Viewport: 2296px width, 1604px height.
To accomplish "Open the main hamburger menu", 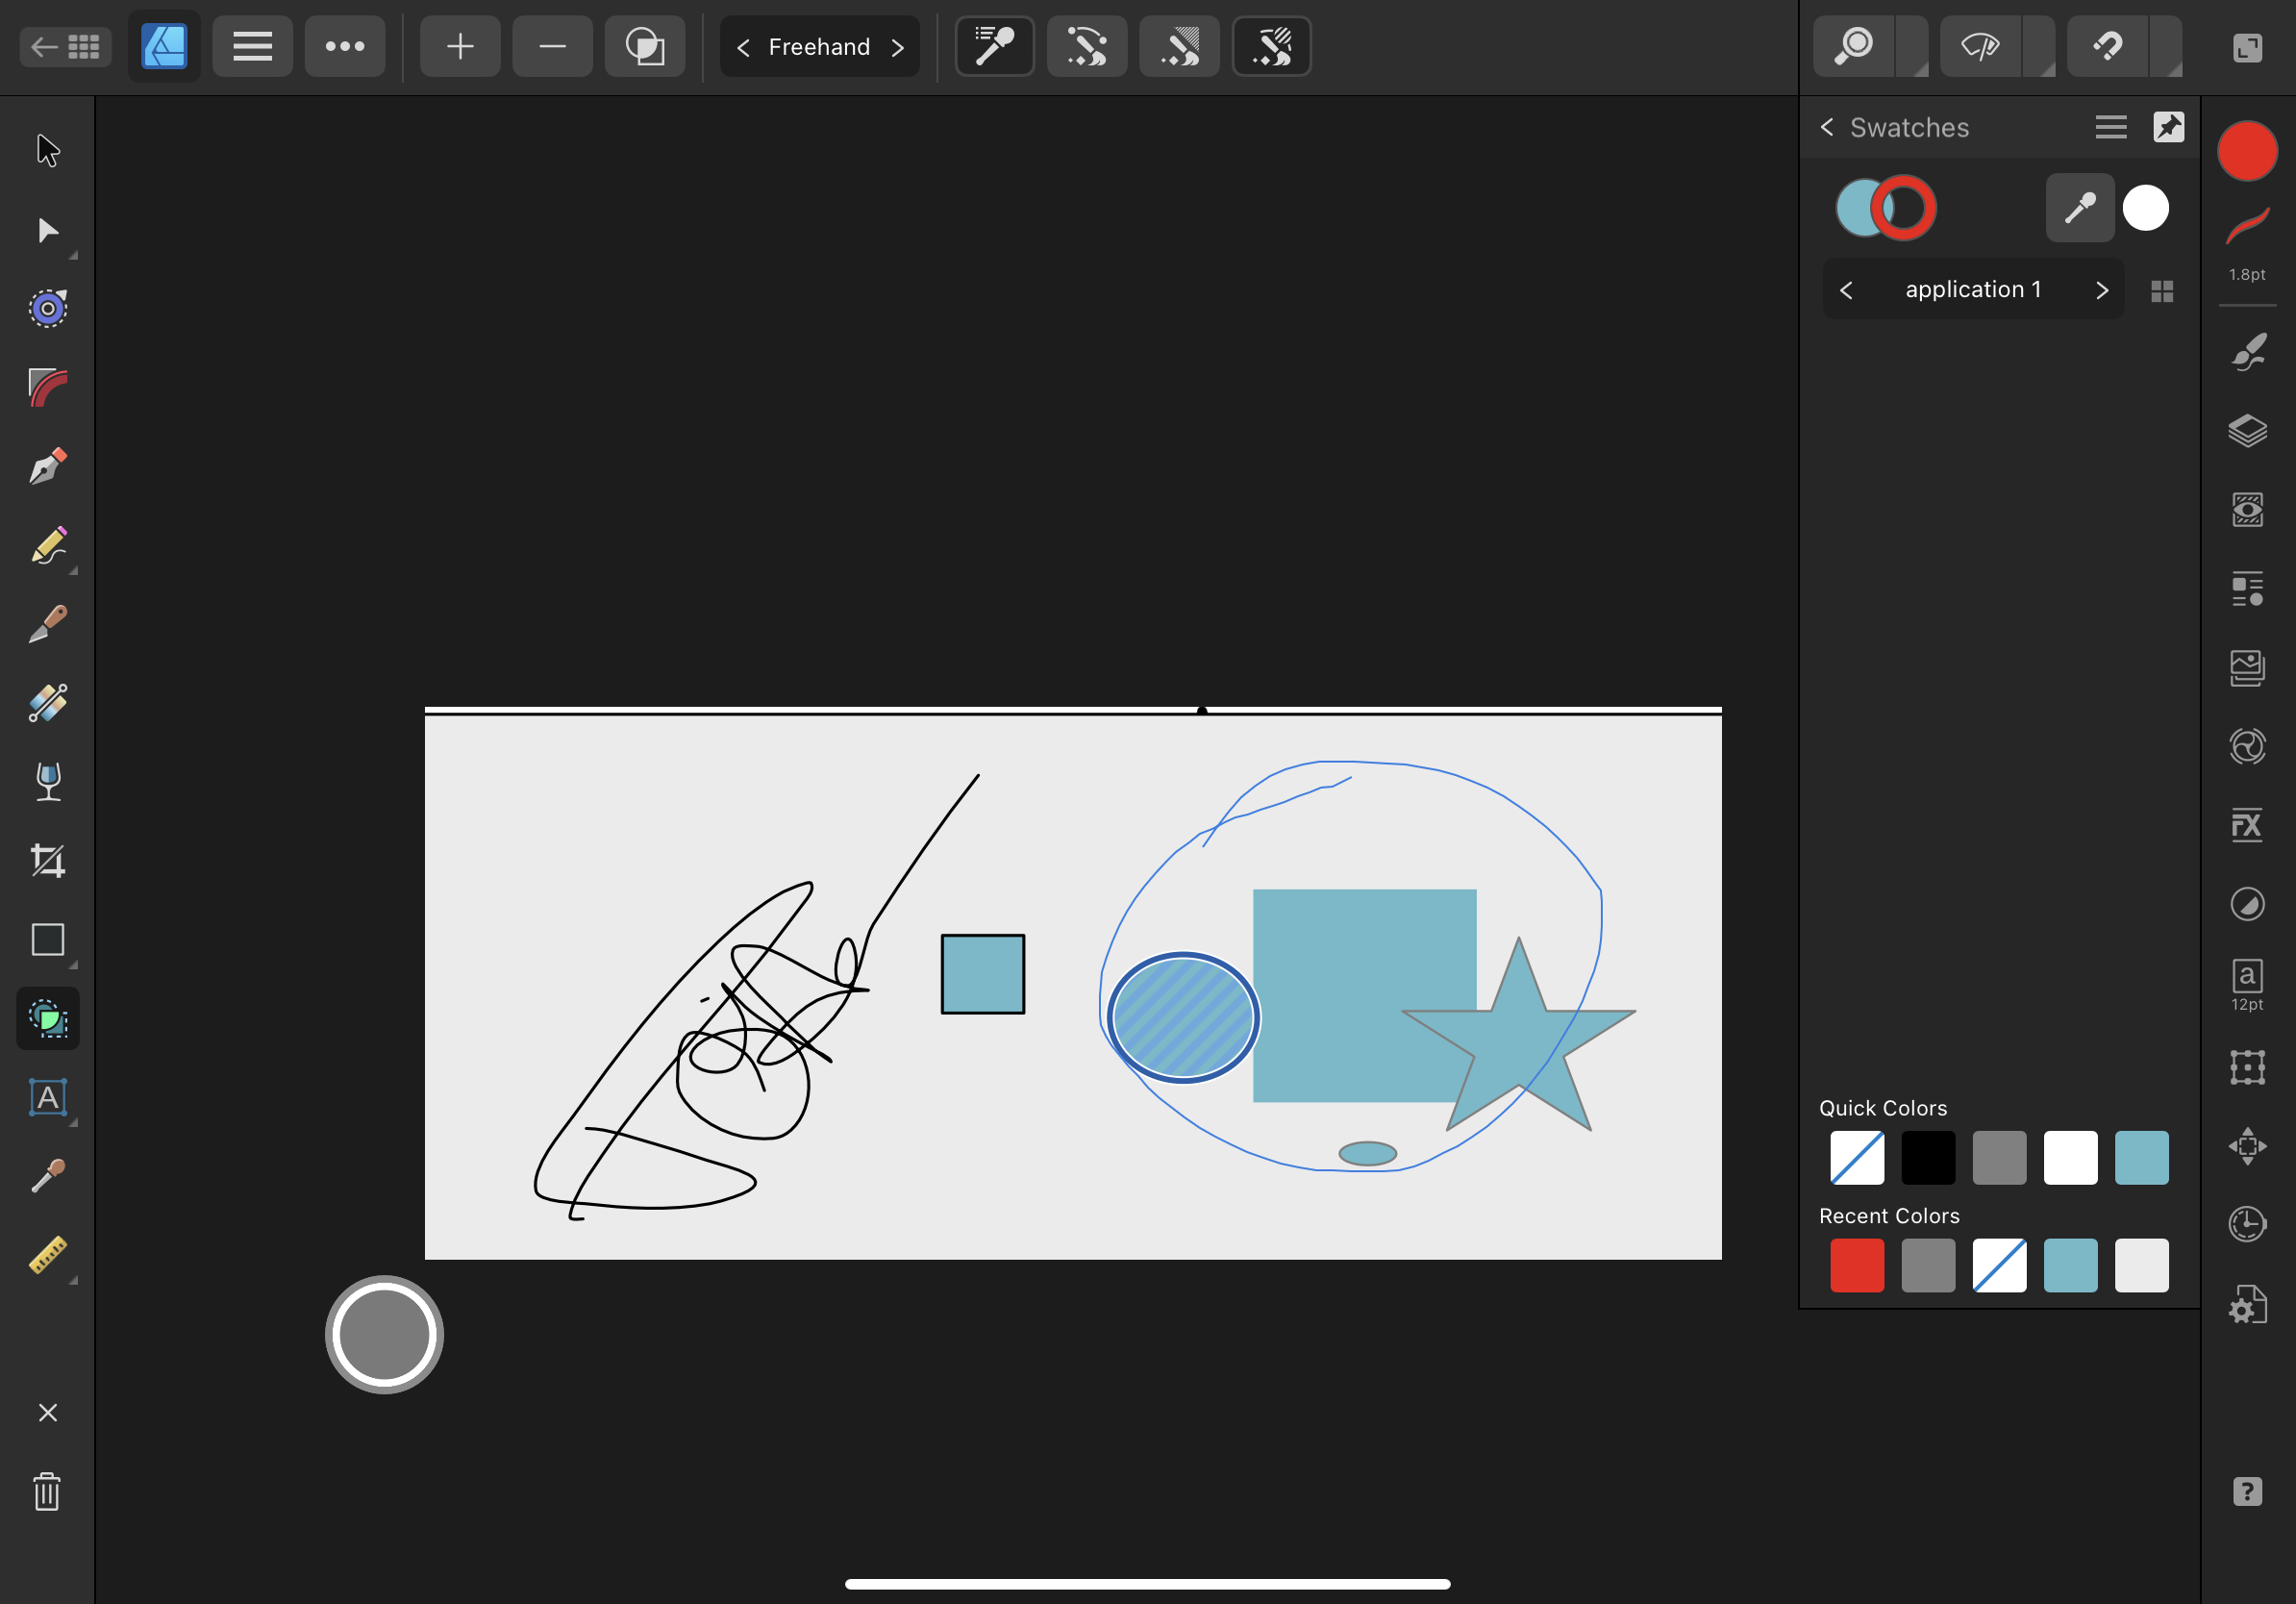I will tap(252, 46).
